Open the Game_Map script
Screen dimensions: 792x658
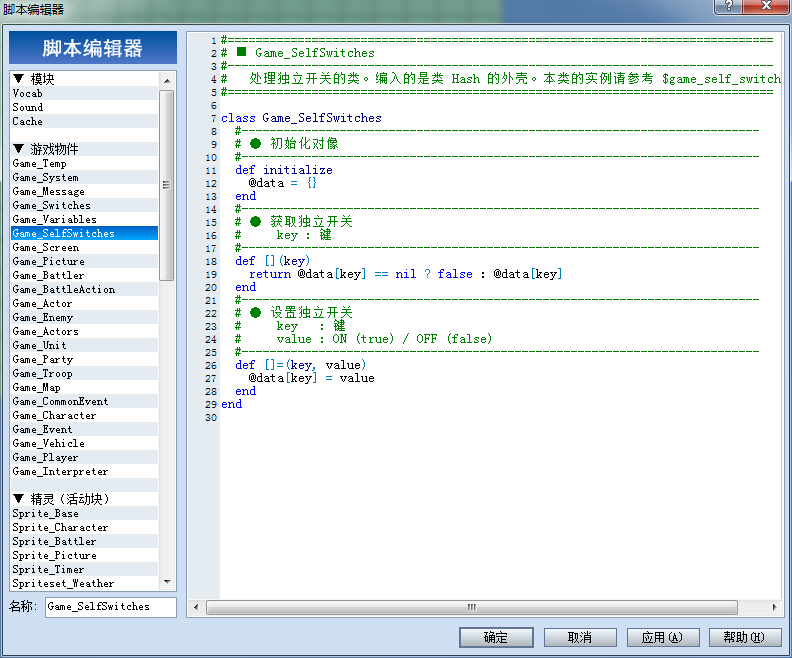pos(84,387)
